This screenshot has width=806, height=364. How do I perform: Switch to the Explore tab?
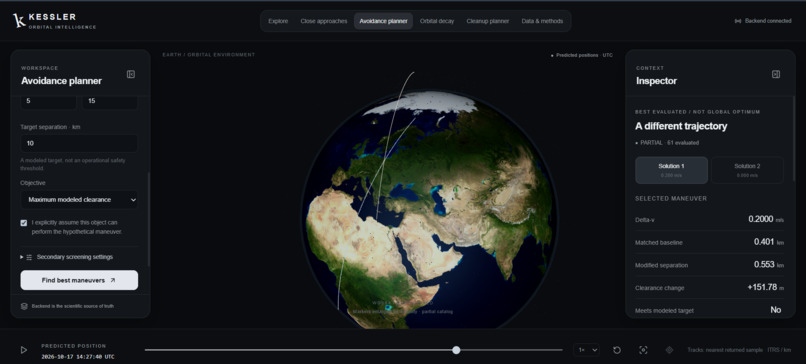(278, 21)
